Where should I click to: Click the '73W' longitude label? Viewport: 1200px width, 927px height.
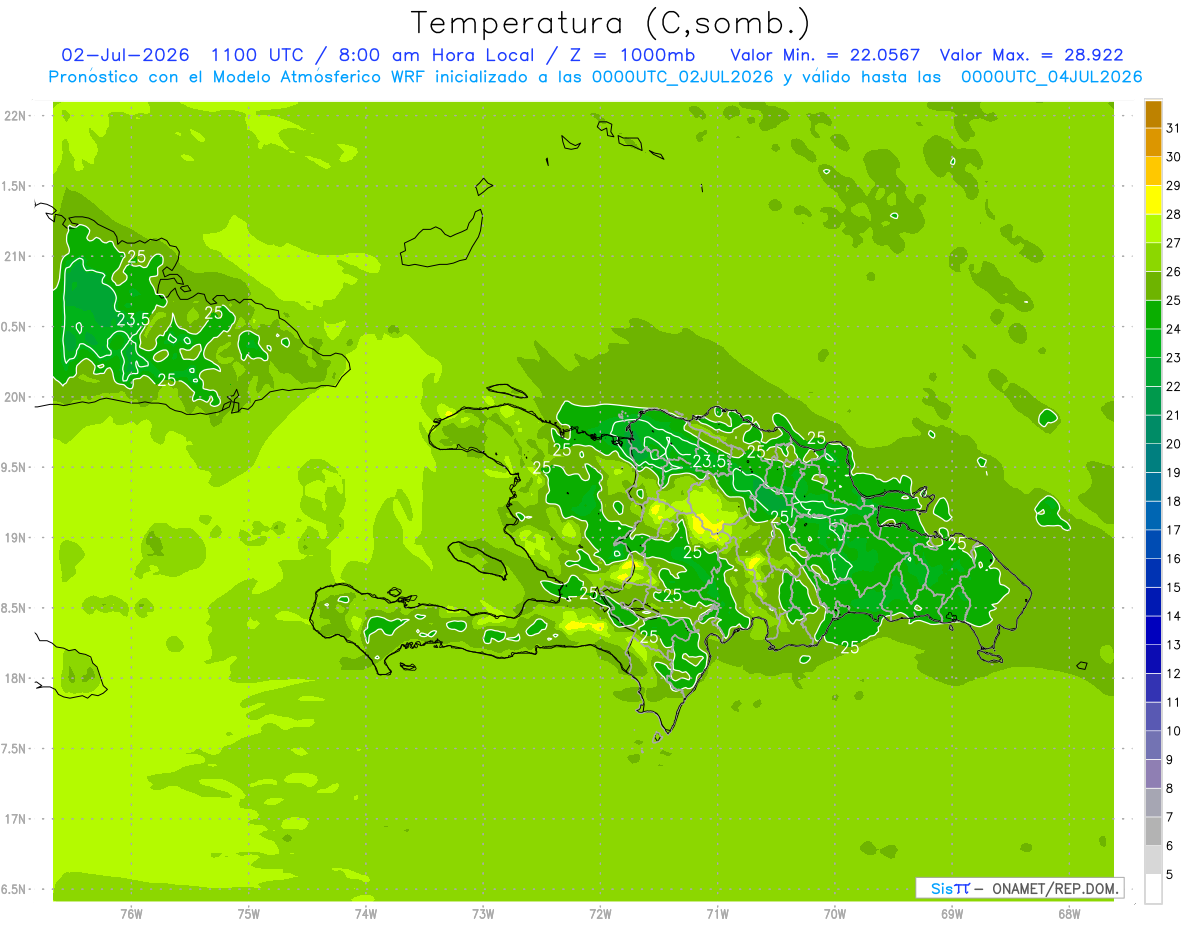click(x=483, y=913)
